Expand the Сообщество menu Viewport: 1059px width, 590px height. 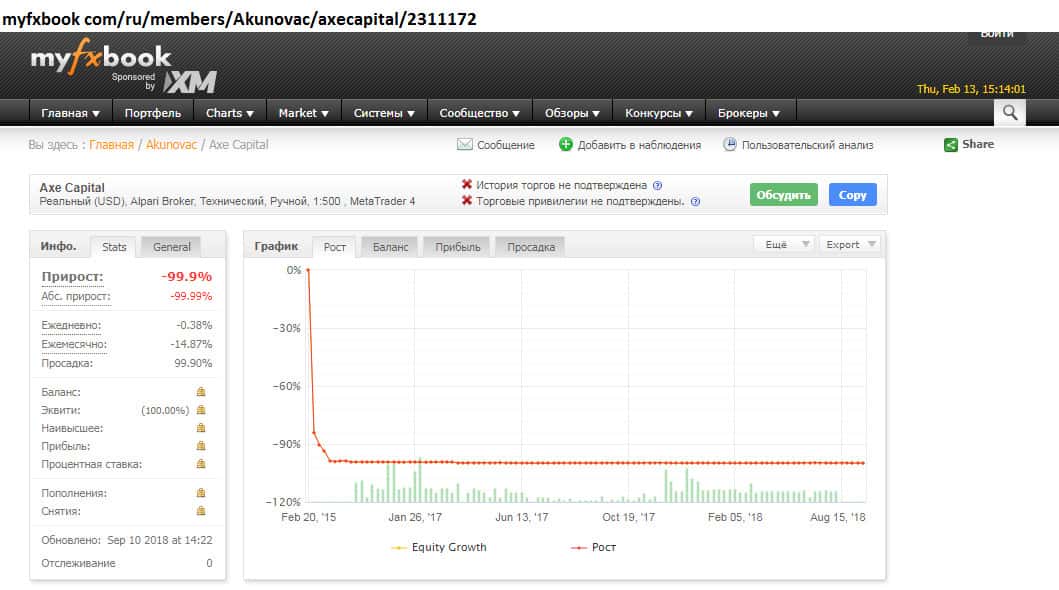479,113
